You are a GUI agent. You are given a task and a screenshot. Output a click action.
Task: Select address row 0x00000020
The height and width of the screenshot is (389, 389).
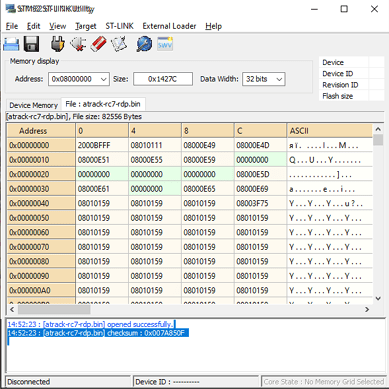pos(41,174)
